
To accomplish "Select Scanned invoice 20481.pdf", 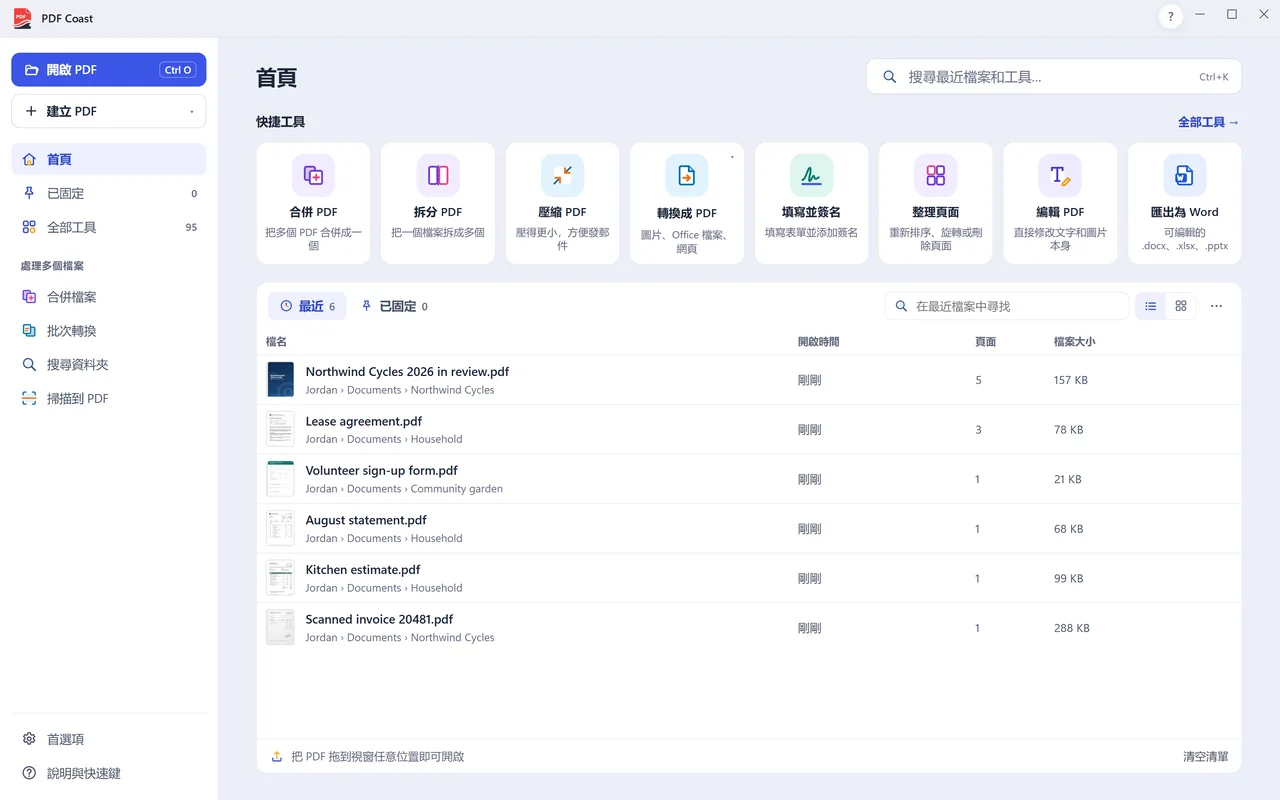I will coord(749,628).
